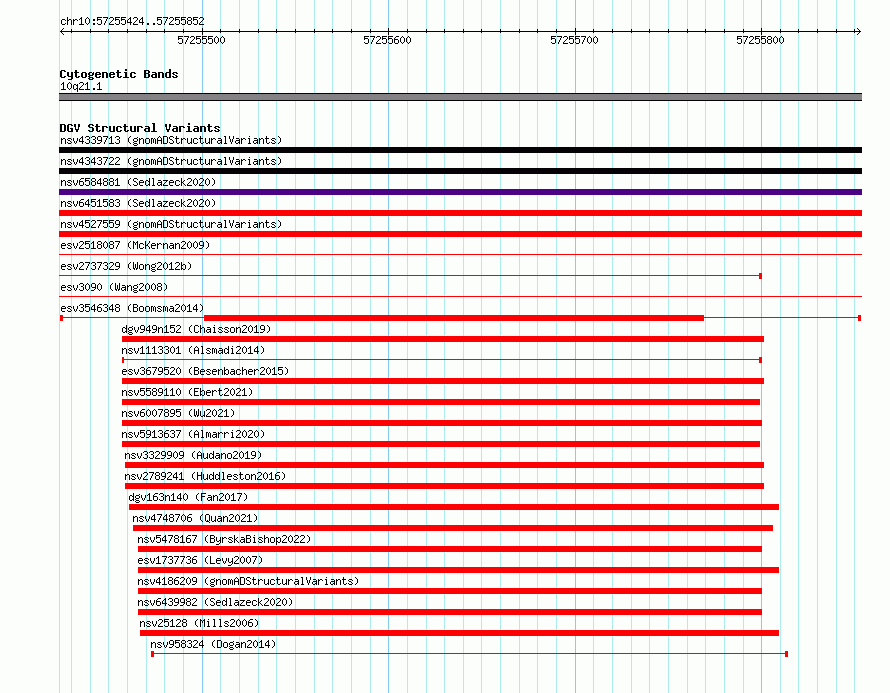Select the thin line under nsv1113301
The height and width of the screenshot is (693, 890).
(442, 360)
